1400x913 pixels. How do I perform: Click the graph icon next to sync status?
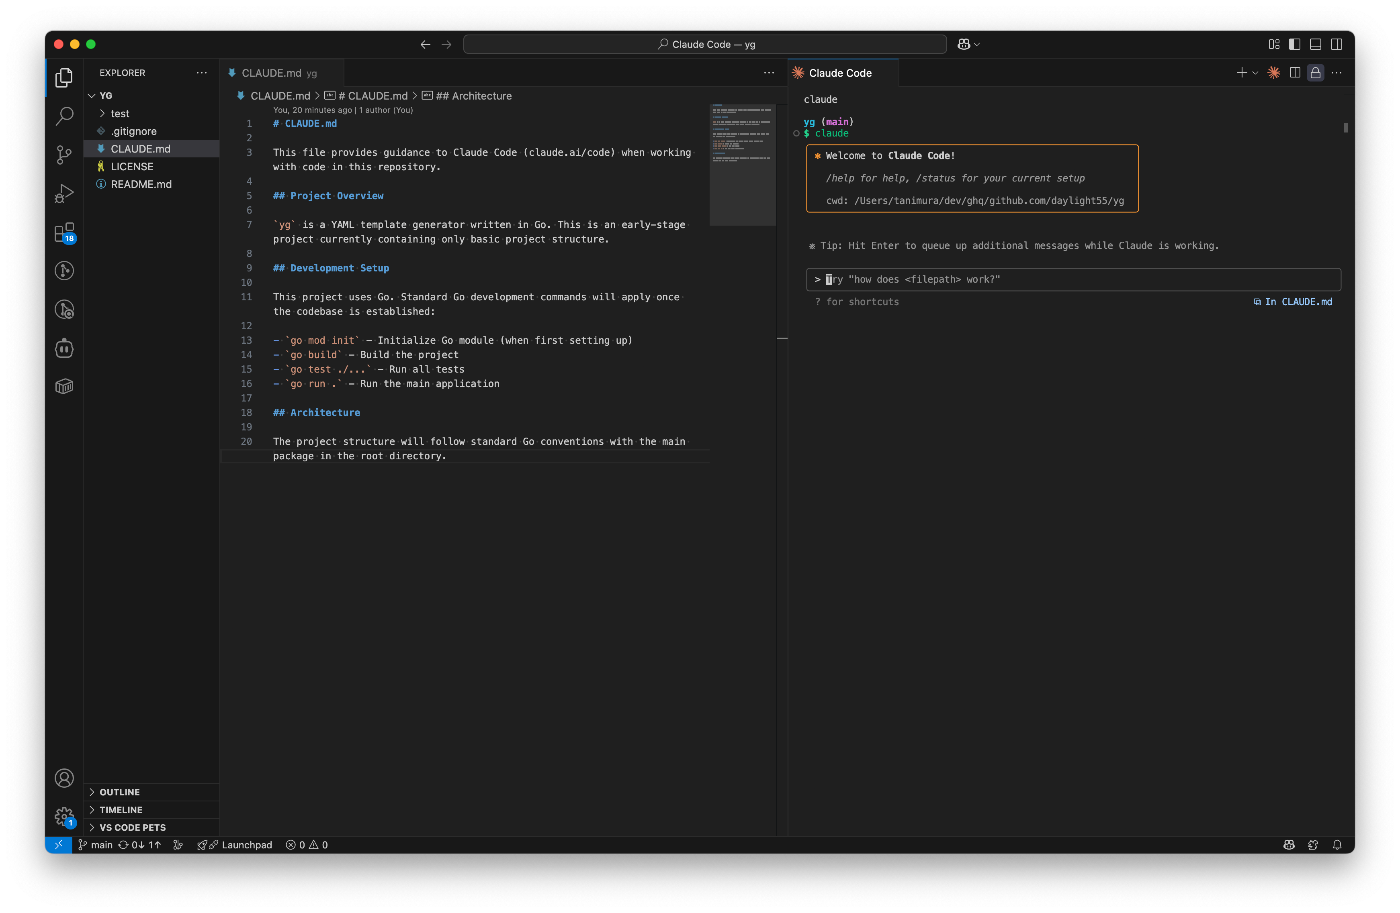pyautogui.click(x=178, y=845)
